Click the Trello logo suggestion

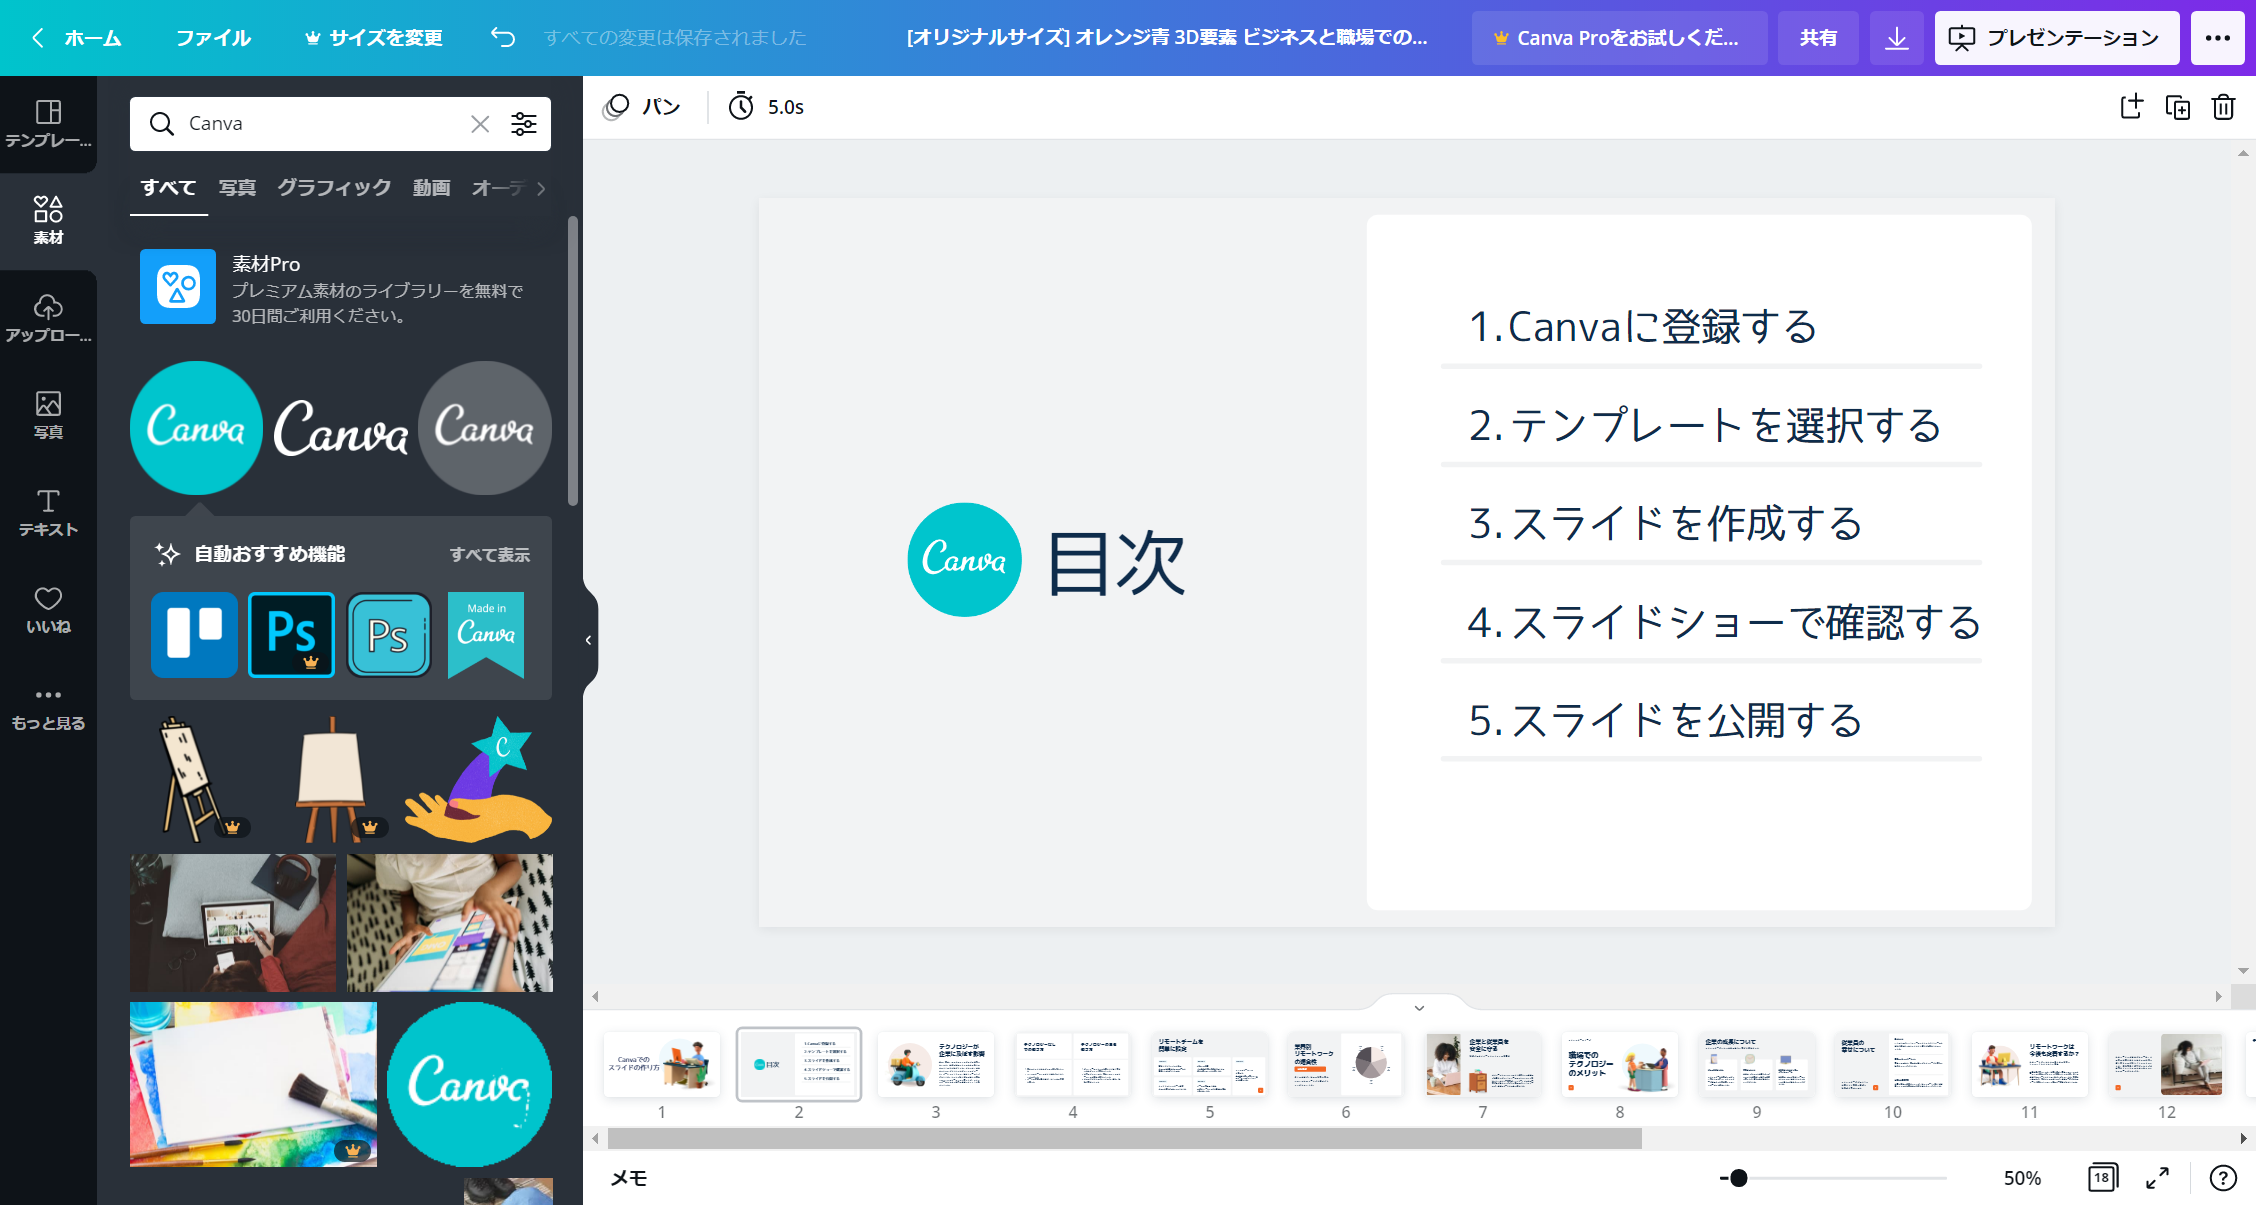point(194,635)
